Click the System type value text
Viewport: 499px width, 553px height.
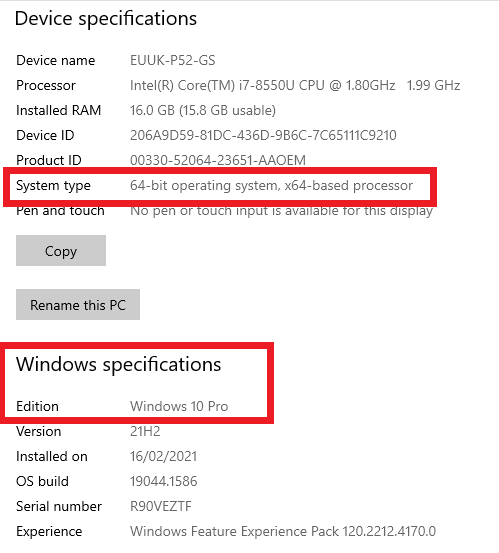click(271, 186)
